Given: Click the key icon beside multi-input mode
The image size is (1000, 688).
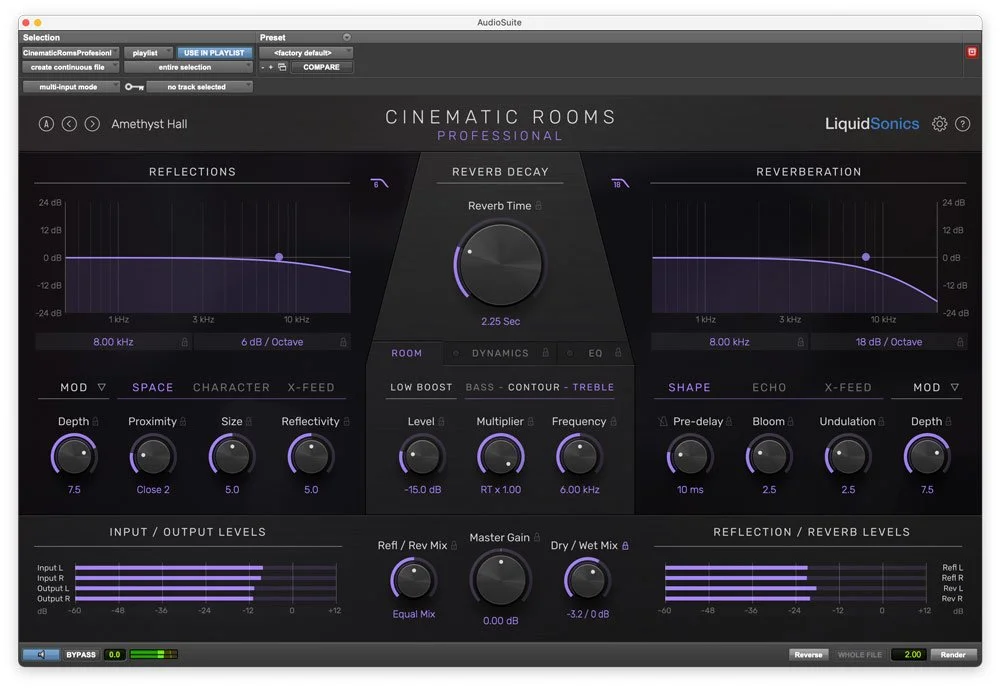Looking at the screenshot, I should [x=135, y=87].
